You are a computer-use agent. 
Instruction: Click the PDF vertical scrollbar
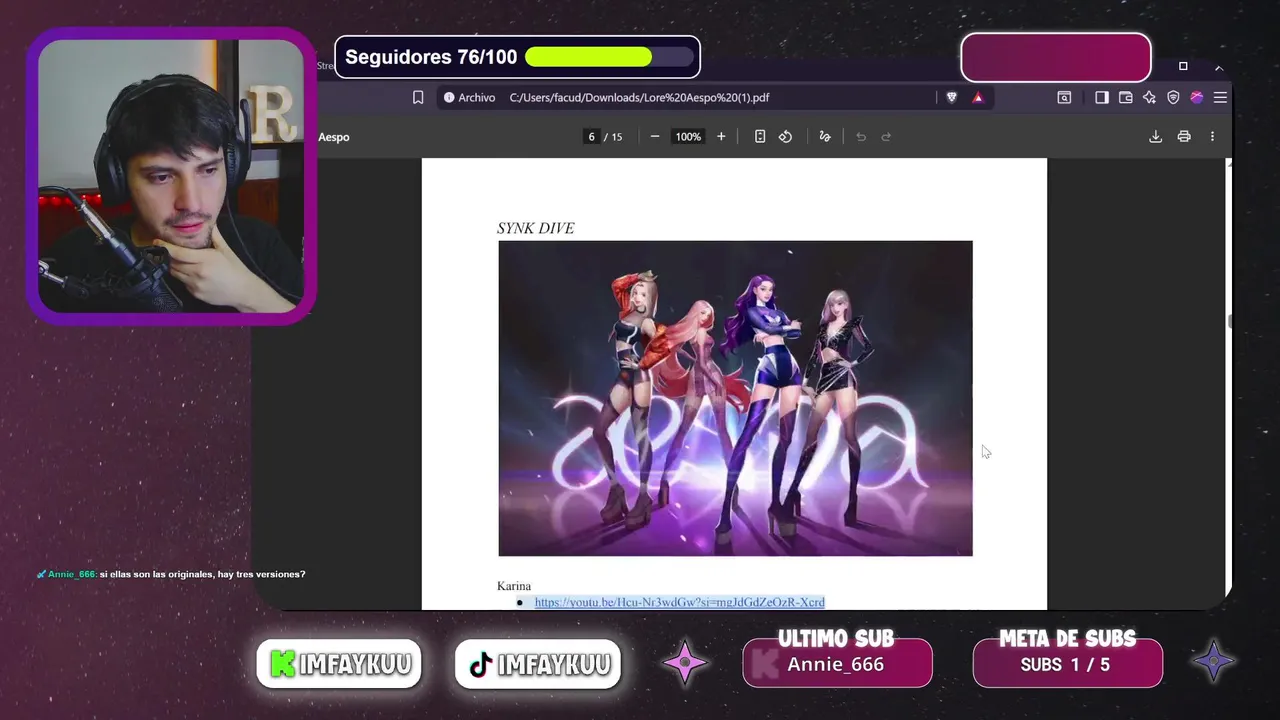click(1229, 320)
